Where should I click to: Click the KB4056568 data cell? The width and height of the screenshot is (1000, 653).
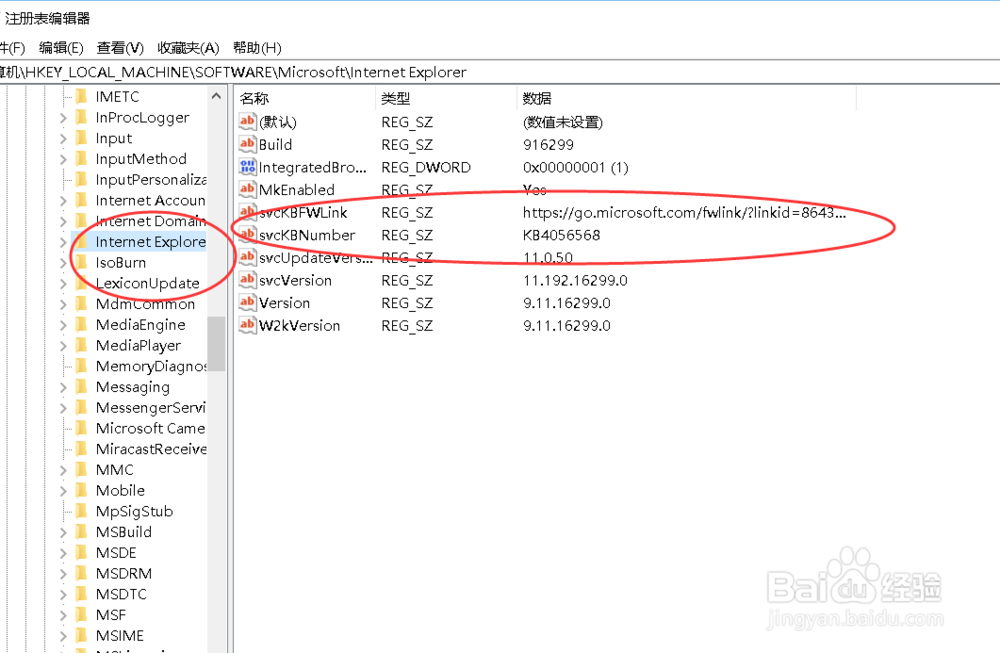click(x=561, y=235)
